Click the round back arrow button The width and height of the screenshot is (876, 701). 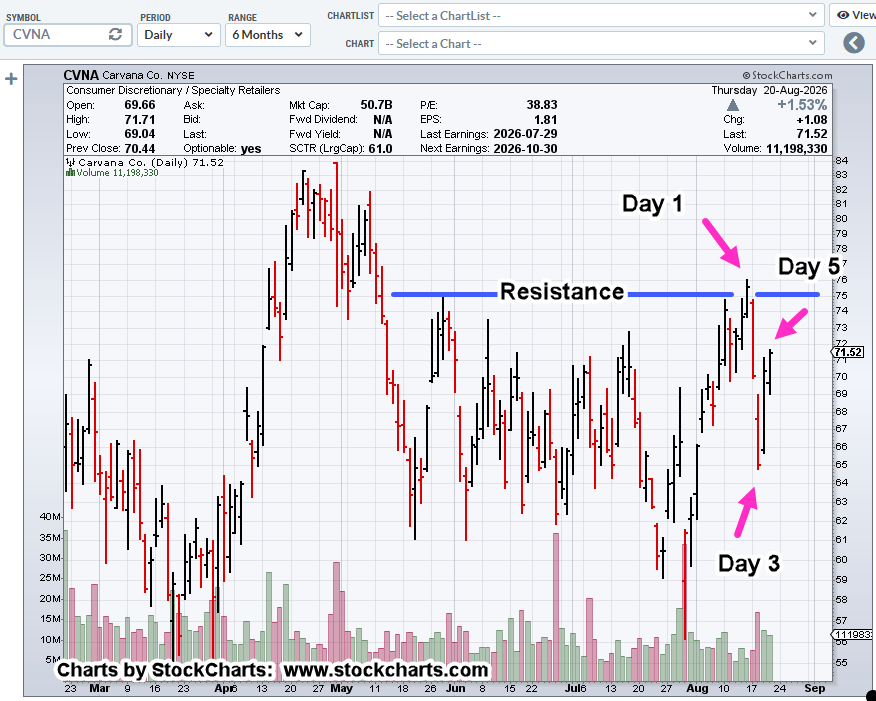click(x=854, y=43)
